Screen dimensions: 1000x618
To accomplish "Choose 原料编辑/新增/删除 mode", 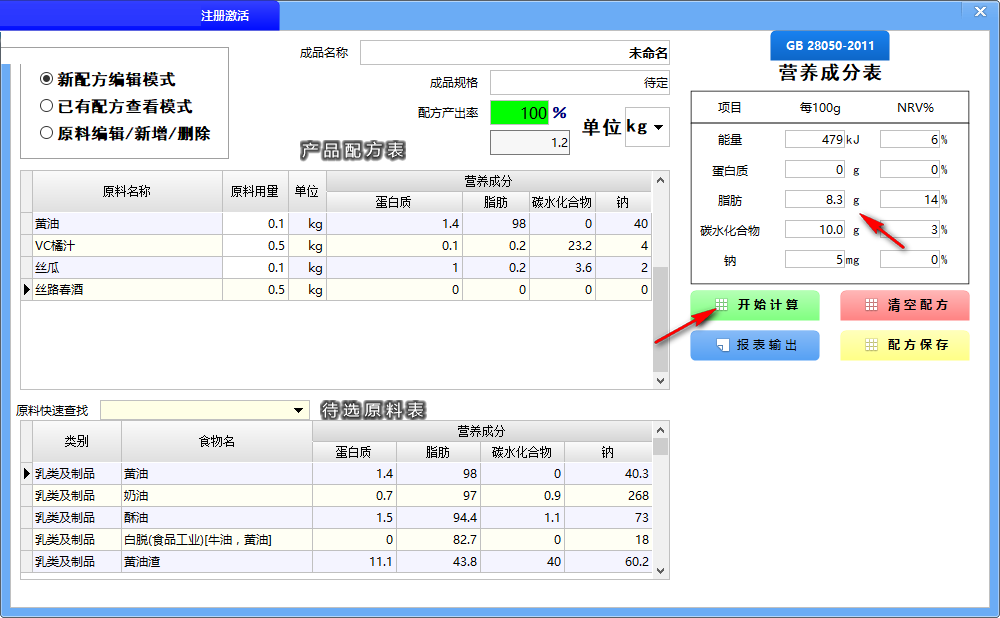I will [46, 133].
